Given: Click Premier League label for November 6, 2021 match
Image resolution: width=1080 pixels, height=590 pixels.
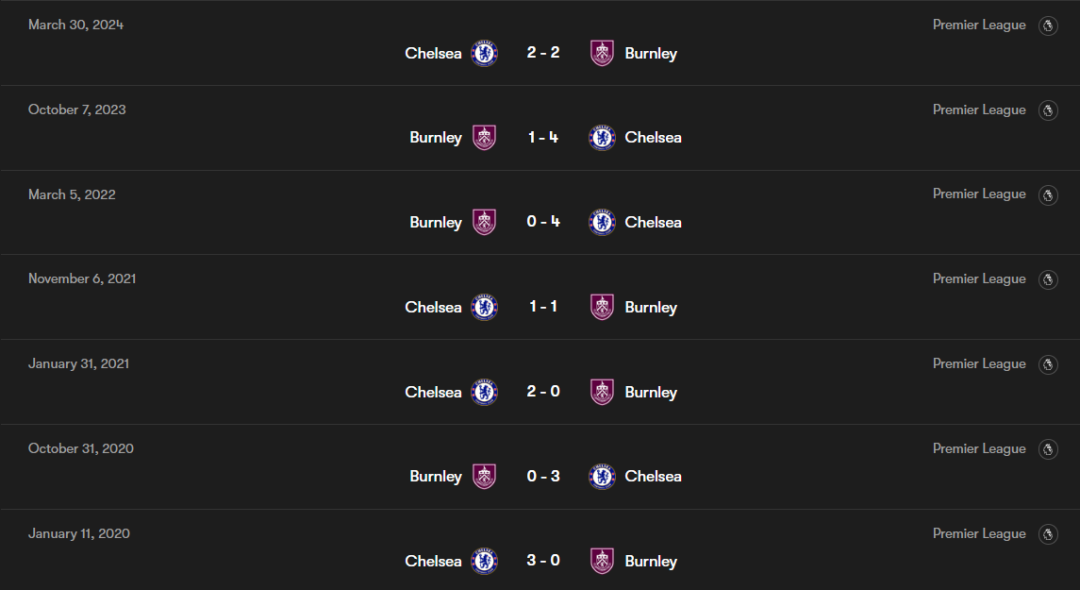Looking at the screenshot, I should pos(979,279).
